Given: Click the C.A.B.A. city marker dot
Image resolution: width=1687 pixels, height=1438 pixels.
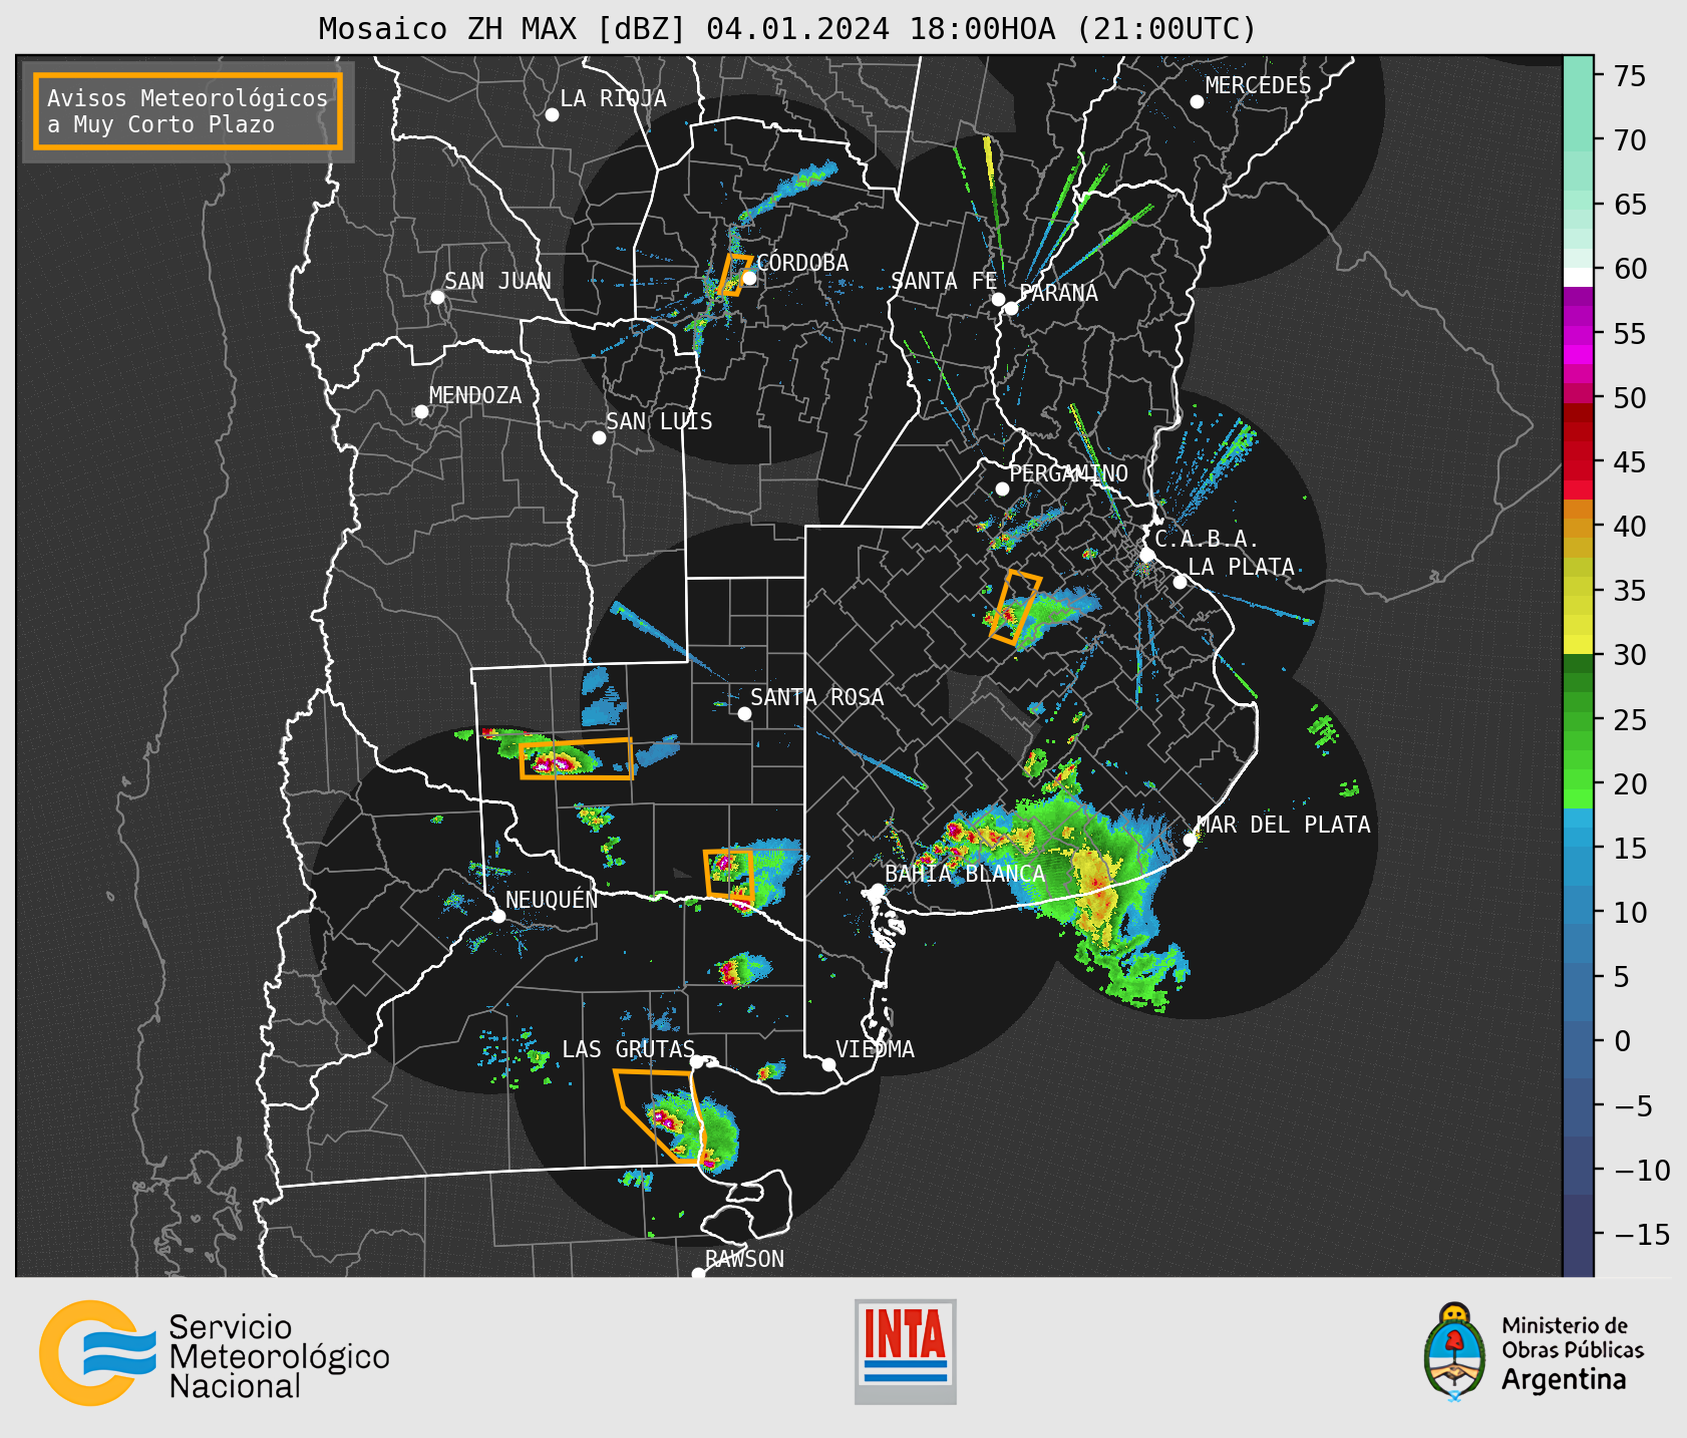Looking at the screenshot, I should coord(1148,555).
